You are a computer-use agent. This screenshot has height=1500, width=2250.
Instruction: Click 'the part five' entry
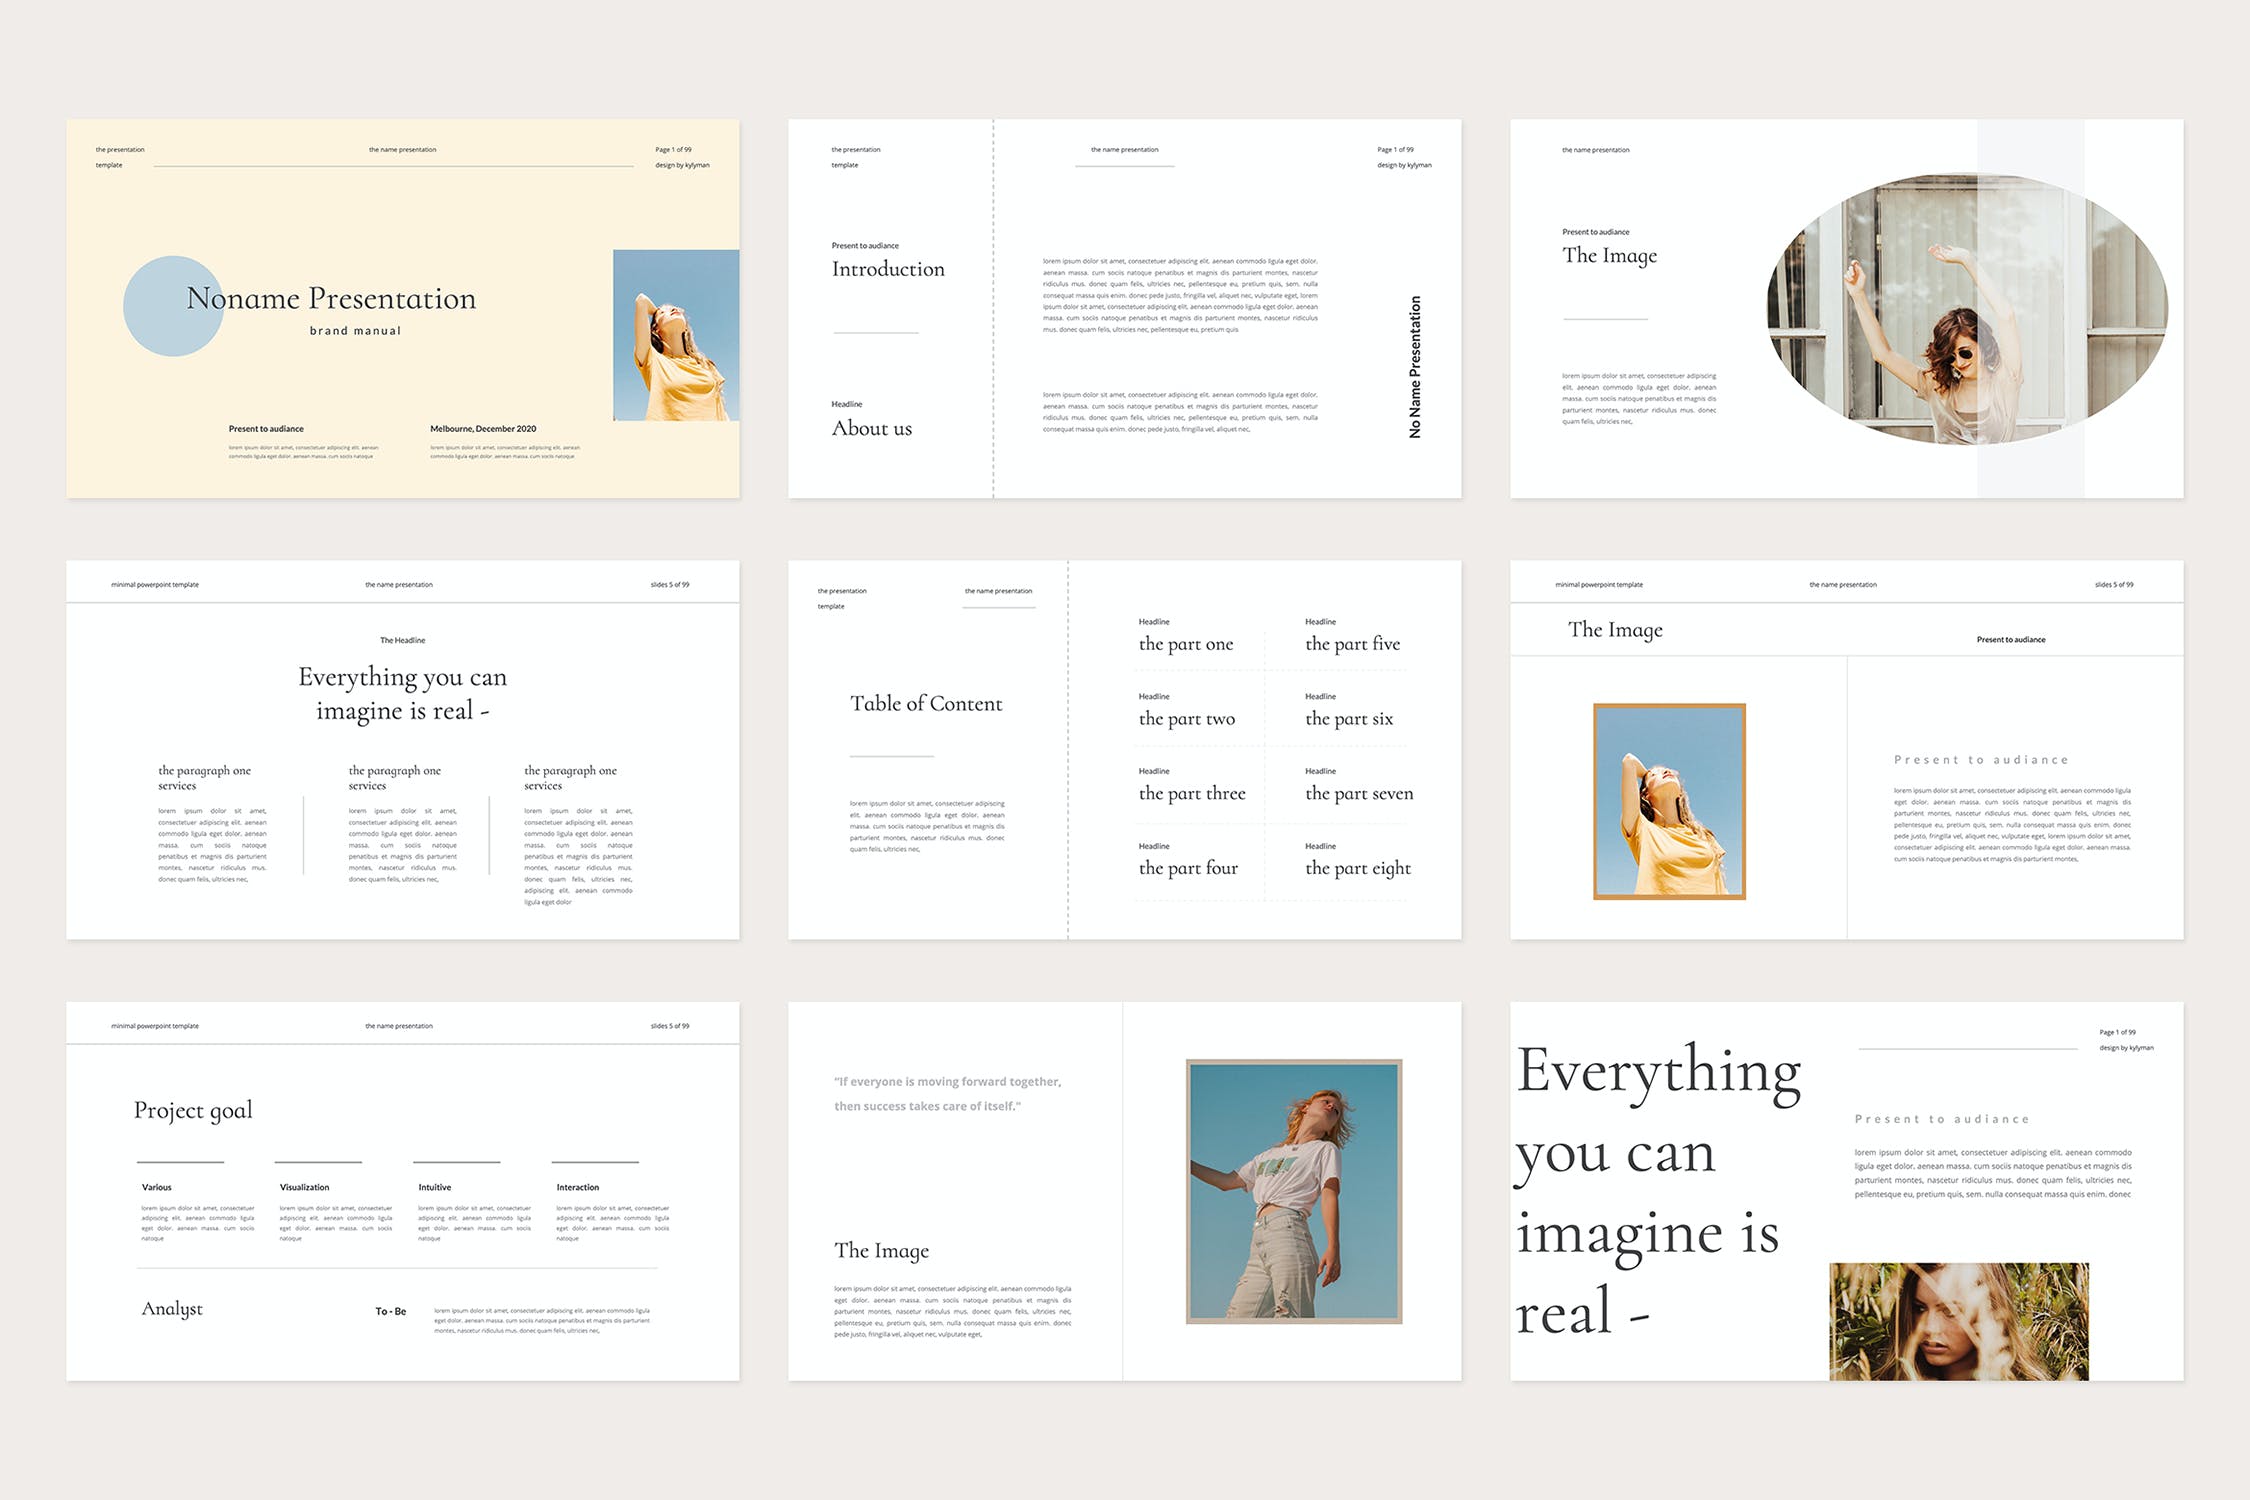point(1352,644)
